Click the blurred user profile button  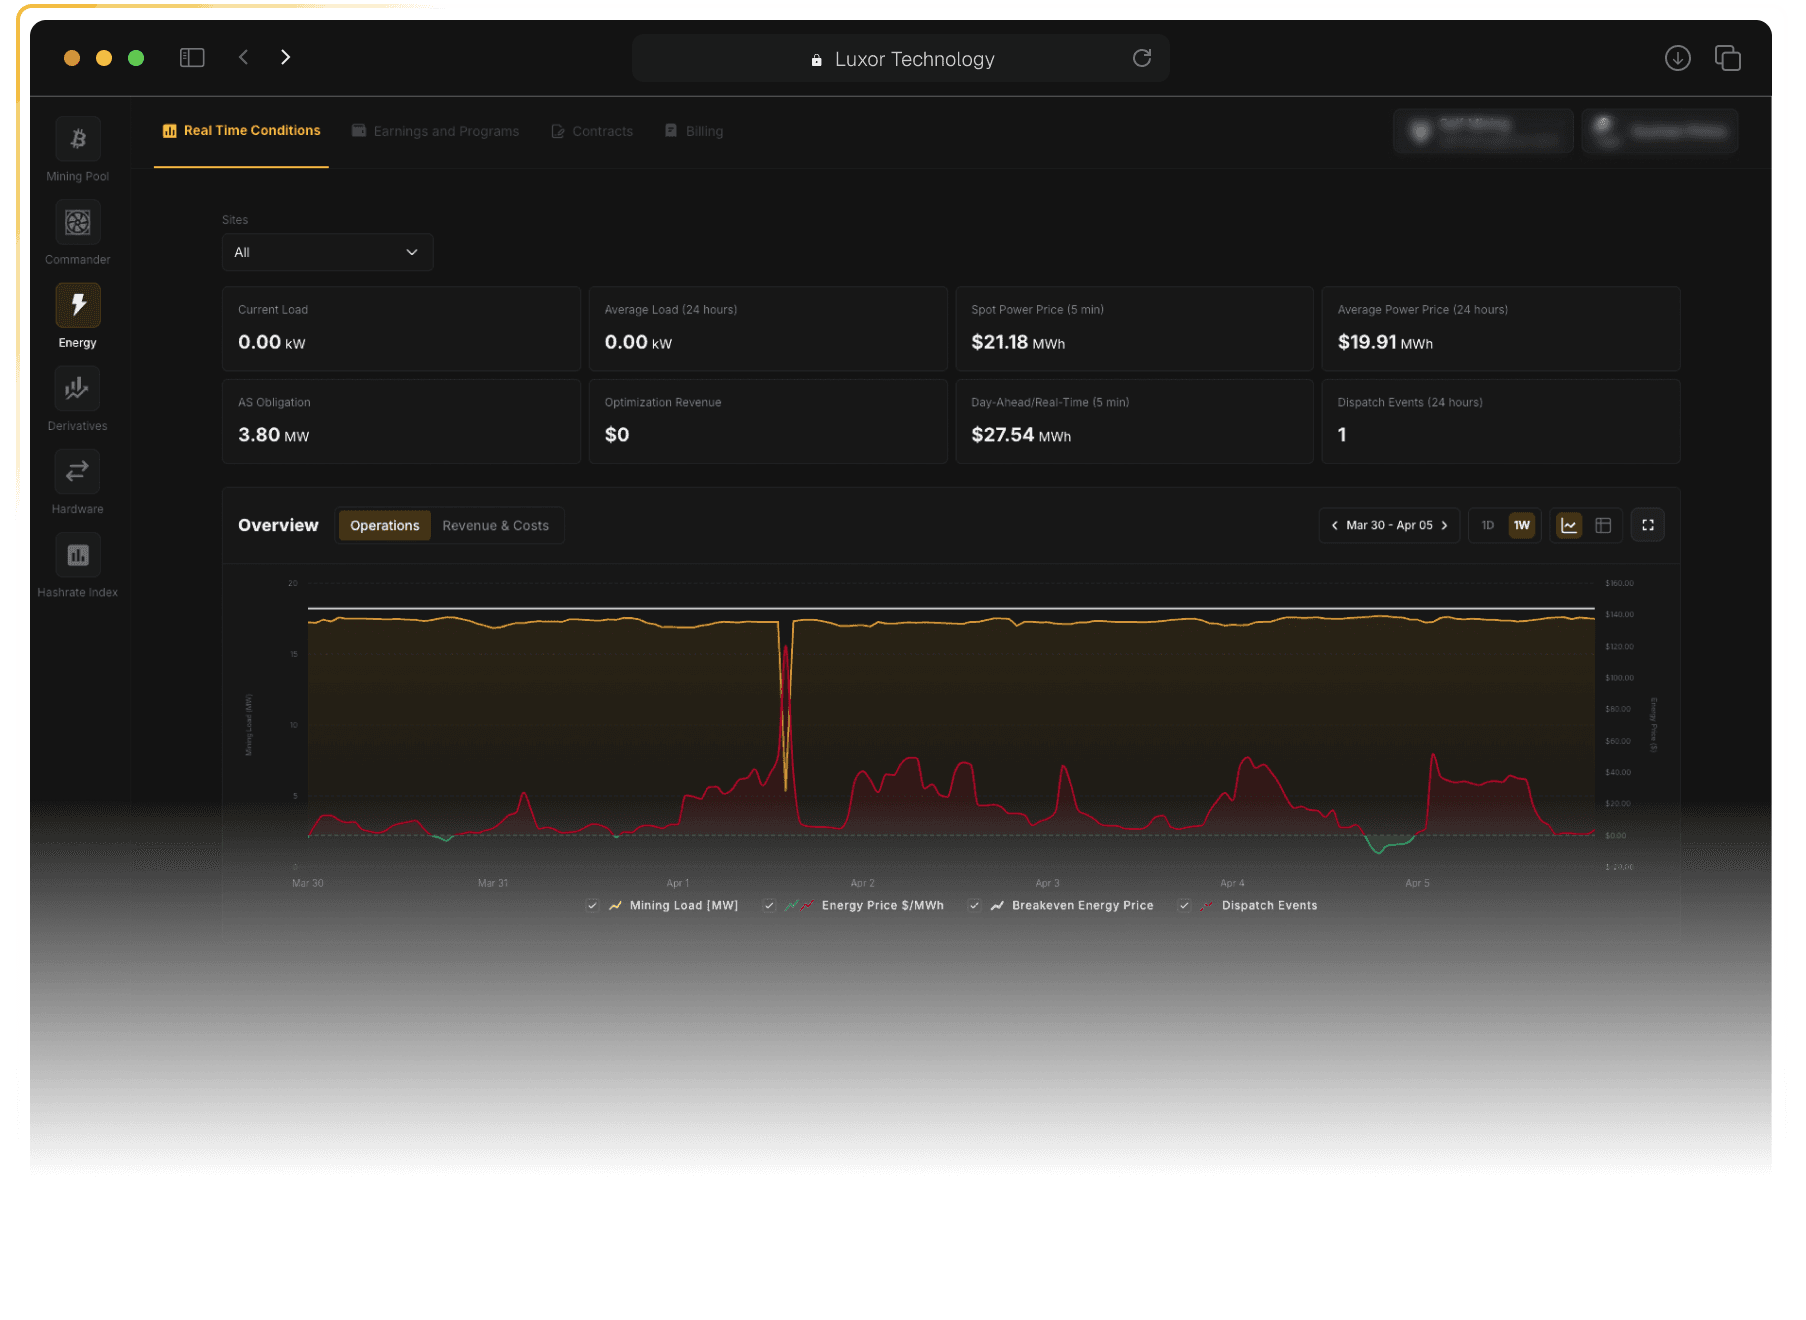tap(1660, 131)
